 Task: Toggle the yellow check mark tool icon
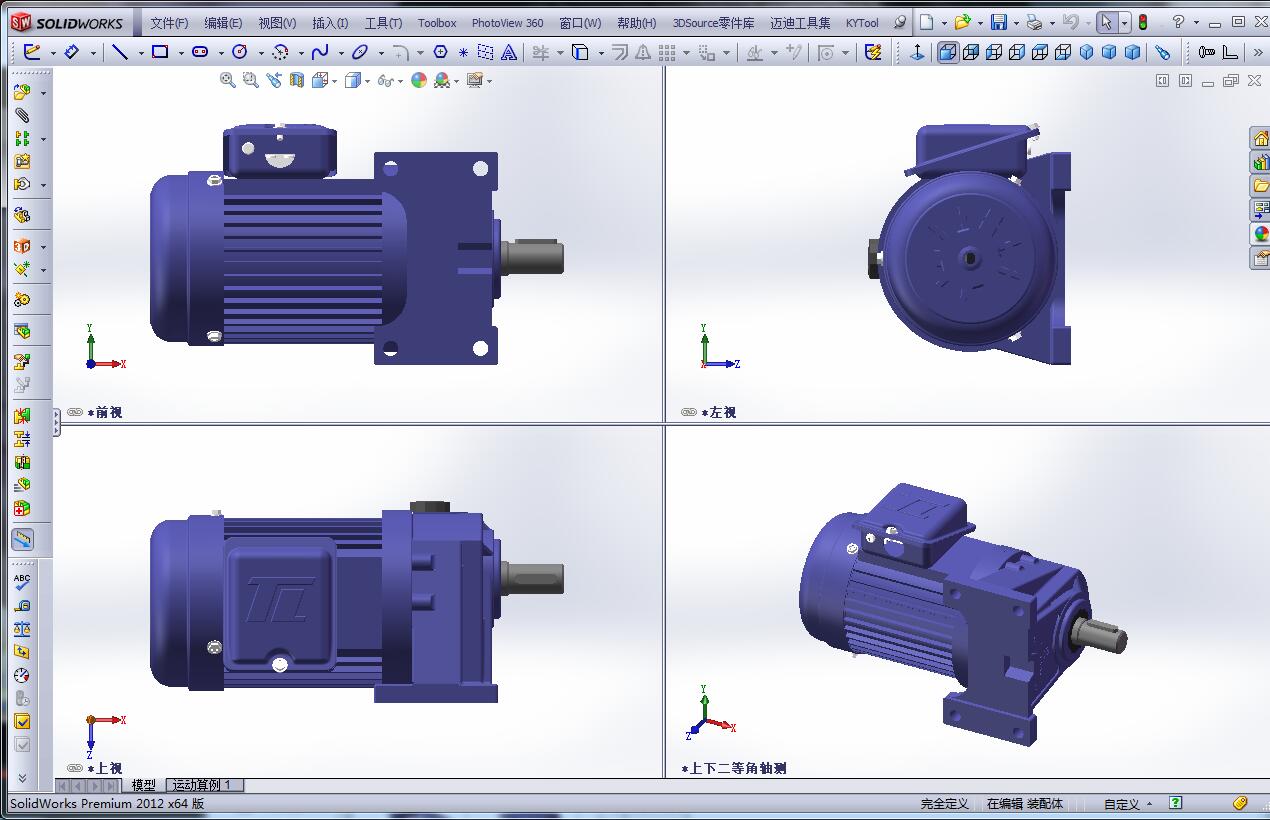pyautogui.click(x=22, y=721)
